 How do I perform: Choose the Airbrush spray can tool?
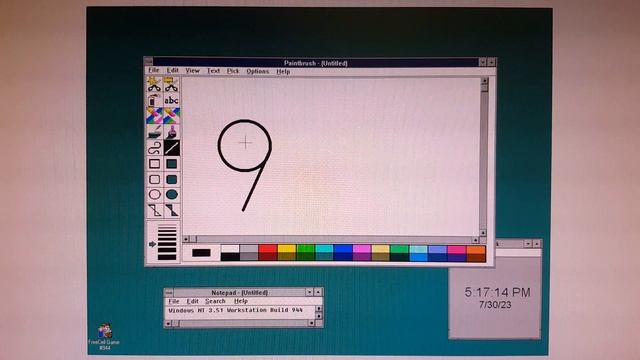tap(154, 100)
